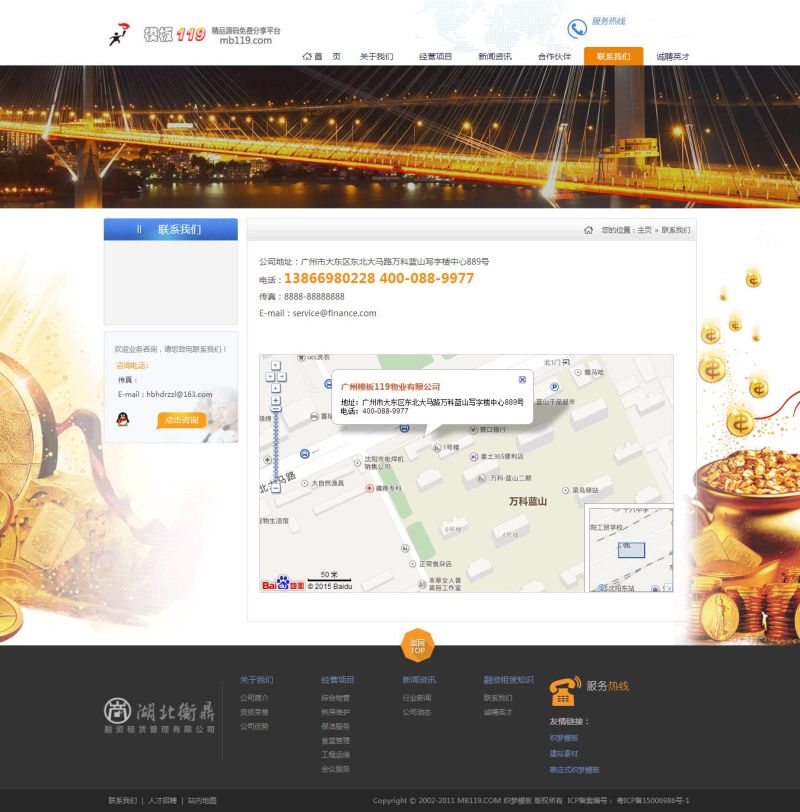This screenshot has height=812, width=800.
Task: Click the map zoom level slider track
Action: [276, 445]
